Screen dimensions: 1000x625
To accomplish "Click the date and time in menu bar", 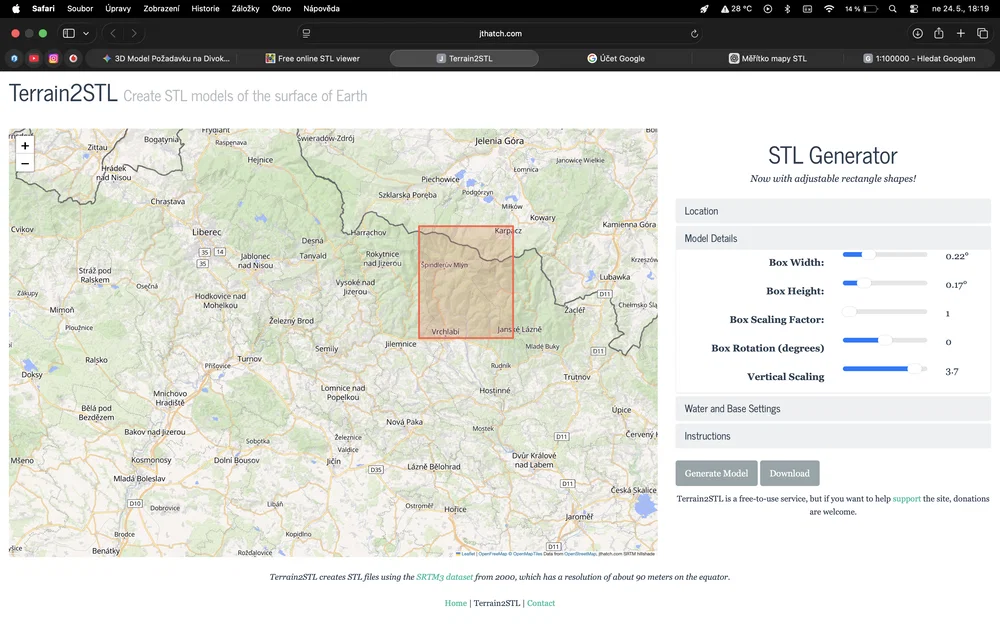I will pyautogui.click(x=960, y=8).
